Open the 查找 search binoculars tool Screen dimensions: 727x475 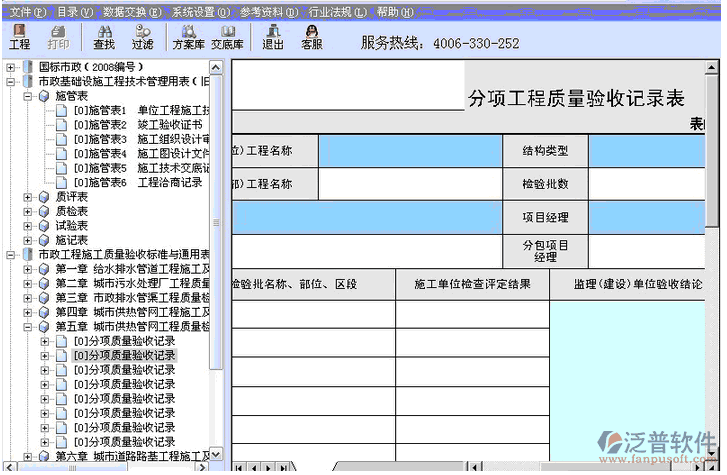[103, 37]
